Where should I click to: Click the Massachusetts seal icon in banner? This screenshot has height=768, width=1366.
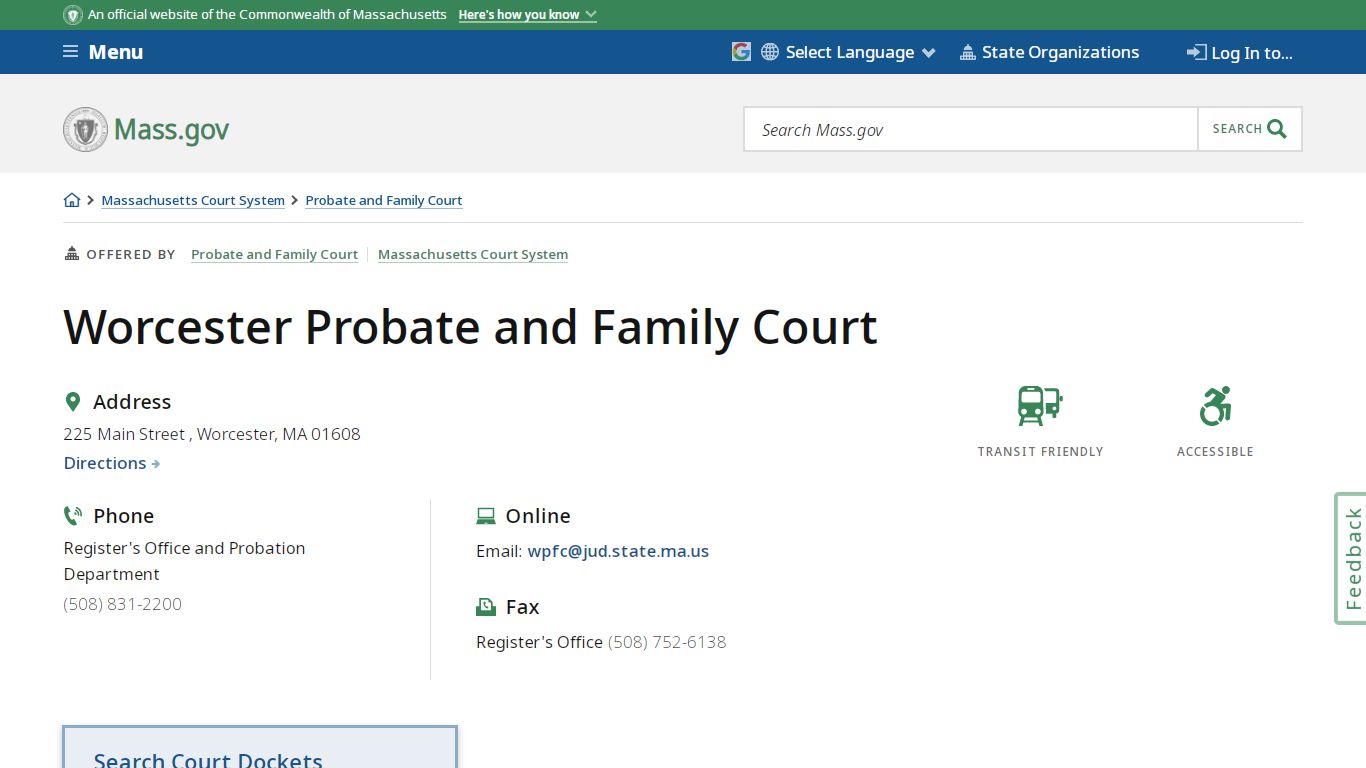point(73,15)
